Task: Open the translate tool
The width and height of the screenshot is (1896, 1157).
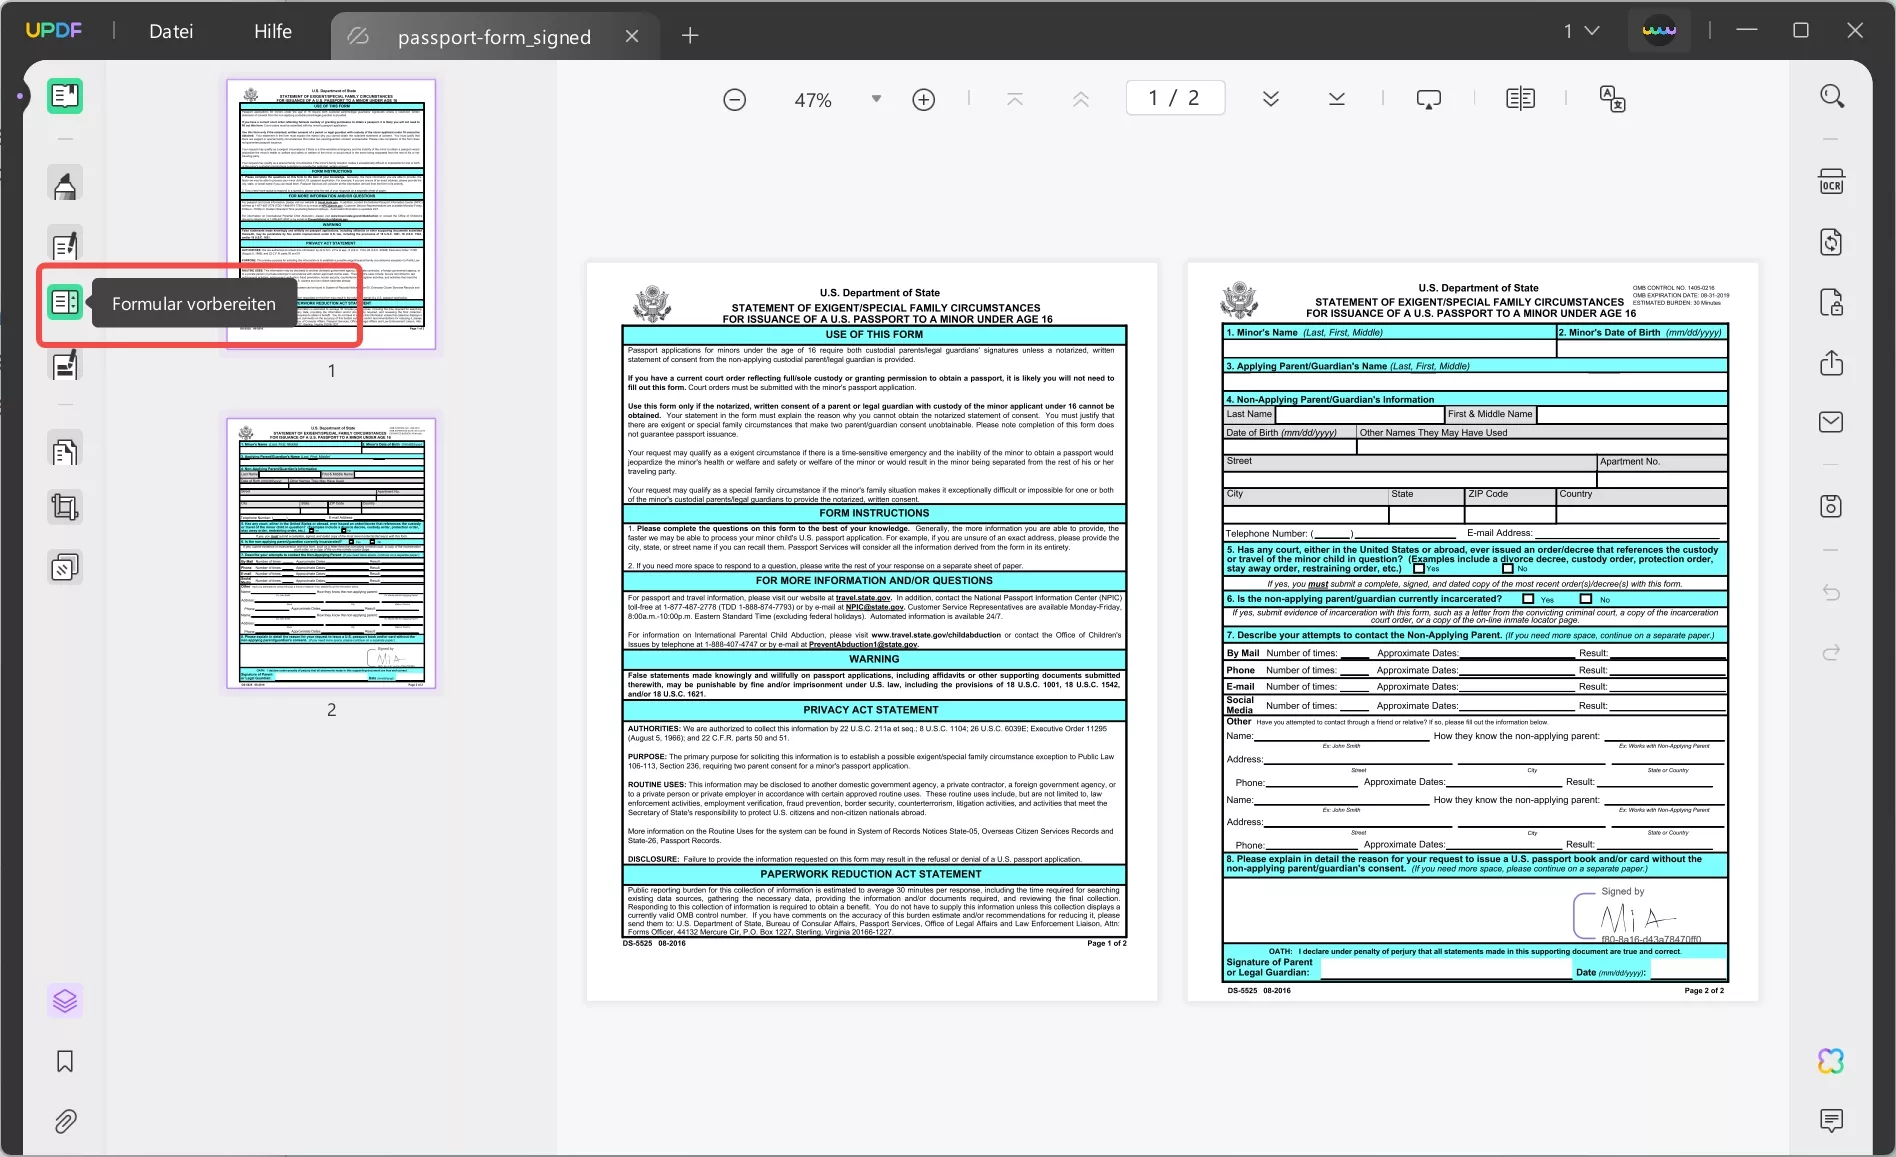Action: coord(1612,99)
